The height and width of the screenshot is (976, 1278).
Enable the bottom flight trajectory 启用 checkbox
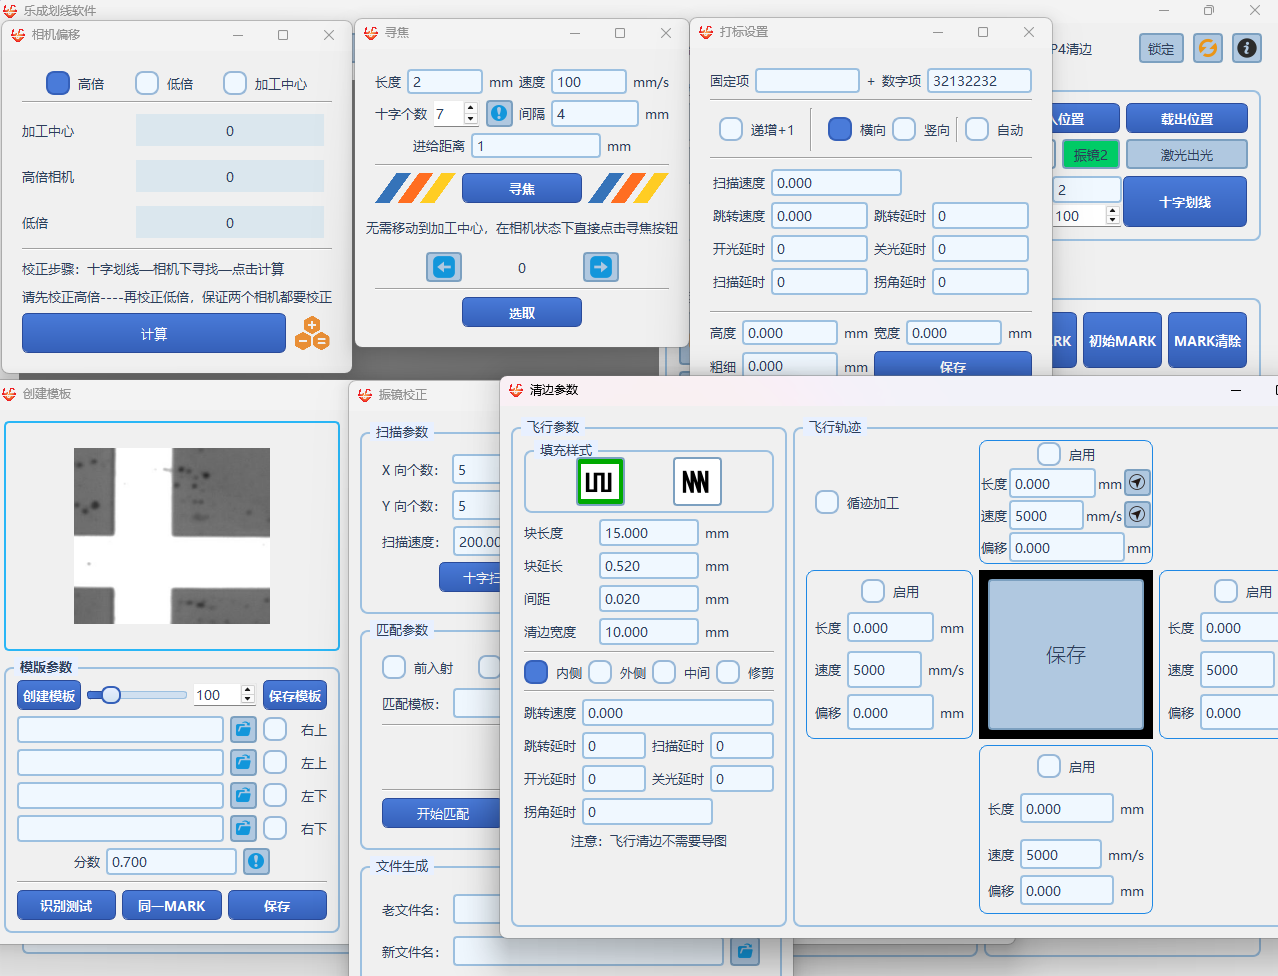[x=1049, y=766]
